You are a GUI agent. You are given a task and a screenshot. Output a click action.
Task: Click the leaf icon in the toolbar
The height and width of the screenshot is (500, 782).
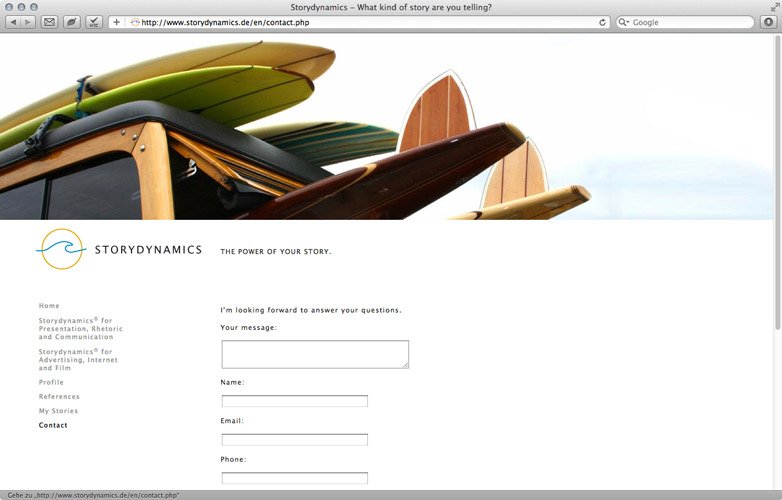(72, 22)
